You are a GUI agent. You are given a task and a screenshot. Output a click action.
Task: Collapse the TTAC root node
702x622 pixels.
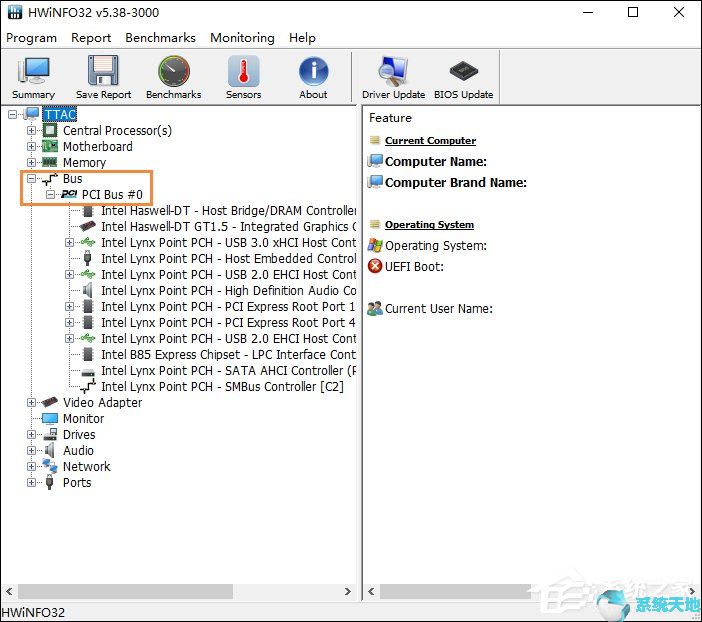13,115
